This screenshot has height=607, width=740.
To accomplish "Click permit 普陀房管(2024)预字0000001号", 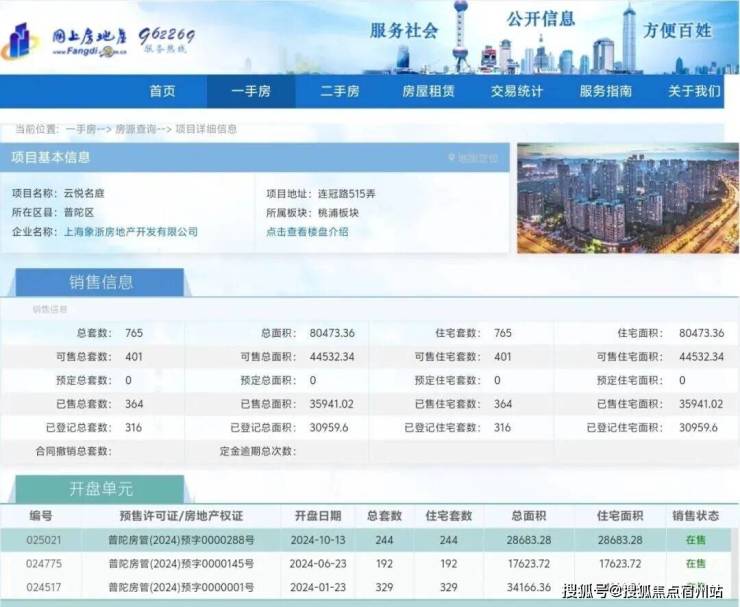I will click(181, 587).
